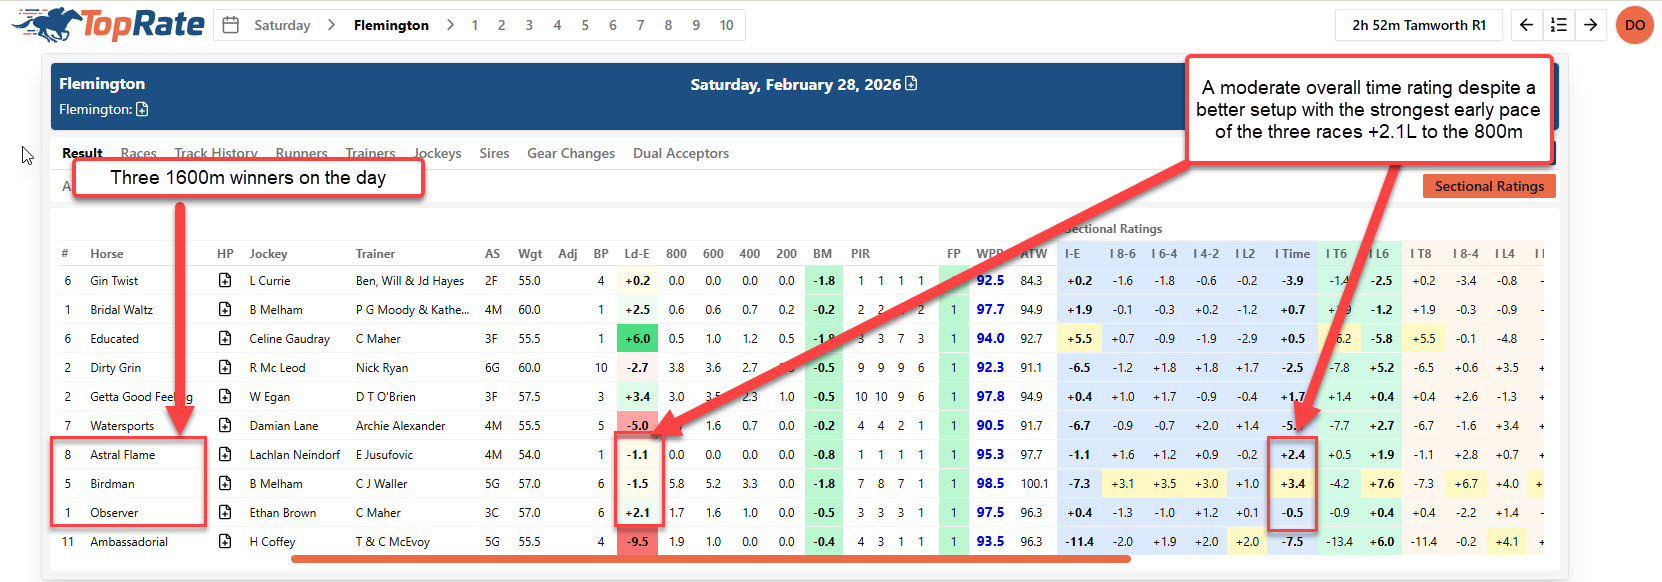Expand the chevron after Saturday
This screenshot has width=1662, height=582.
[331, 25]
